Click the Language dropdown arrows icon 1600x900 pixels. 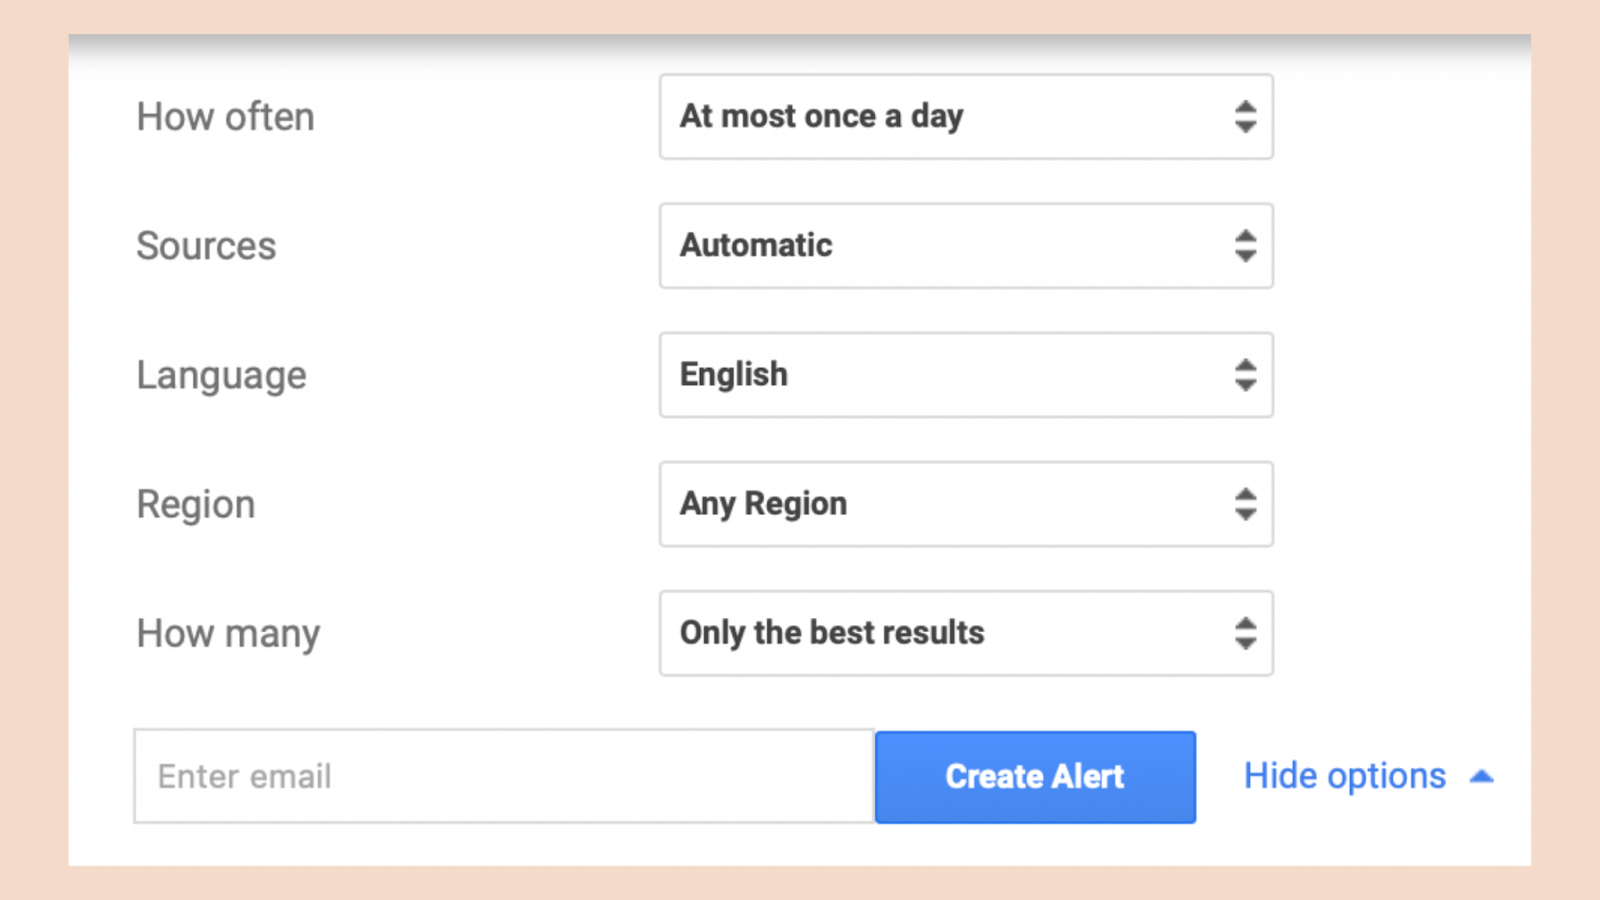(1245, 375)
